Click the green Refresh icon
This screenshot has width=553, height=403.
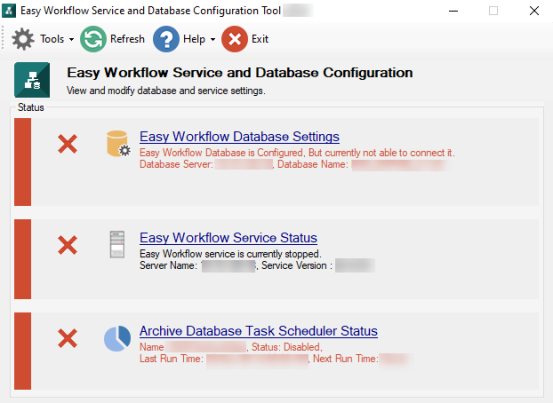[93, 39]
